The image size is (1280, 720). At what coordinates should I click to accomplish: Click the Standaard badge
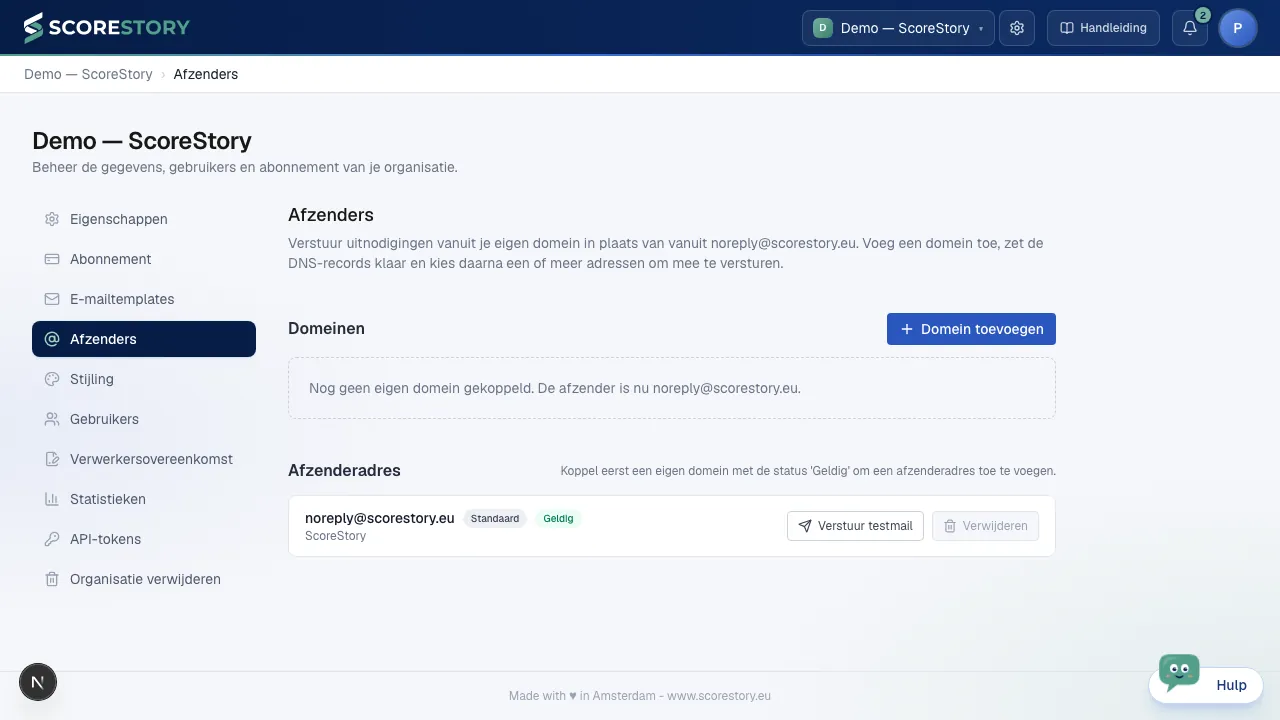pos(495,519)
